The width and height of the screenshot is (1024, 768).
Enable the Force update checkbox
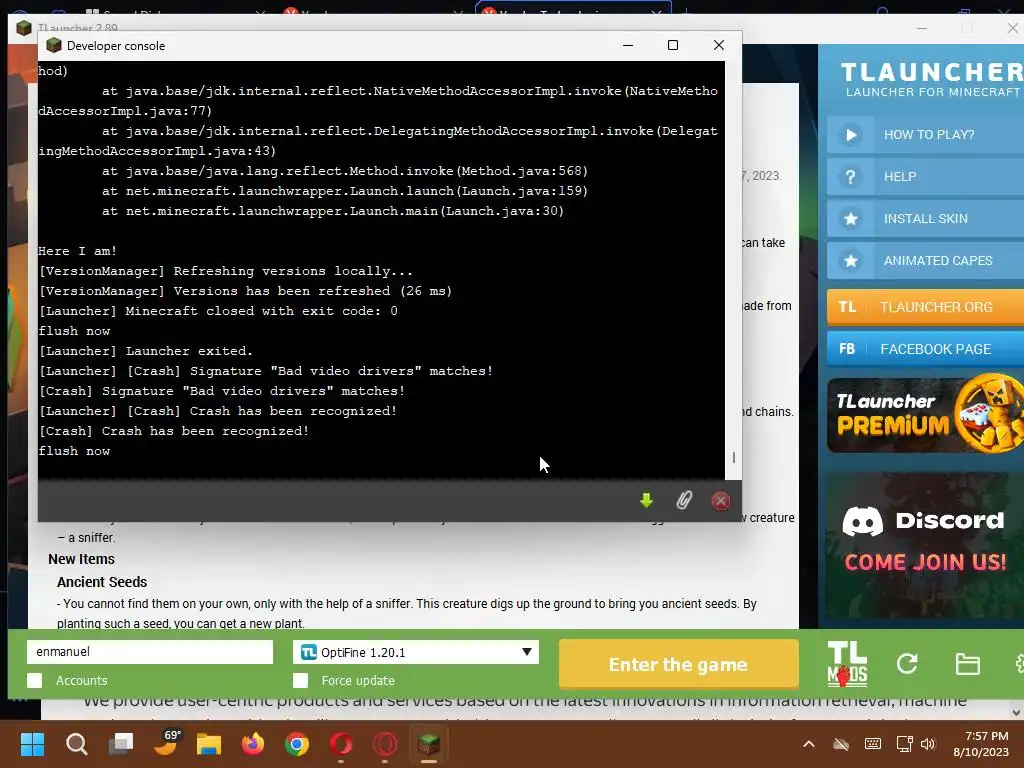click(x=300, y=680)
